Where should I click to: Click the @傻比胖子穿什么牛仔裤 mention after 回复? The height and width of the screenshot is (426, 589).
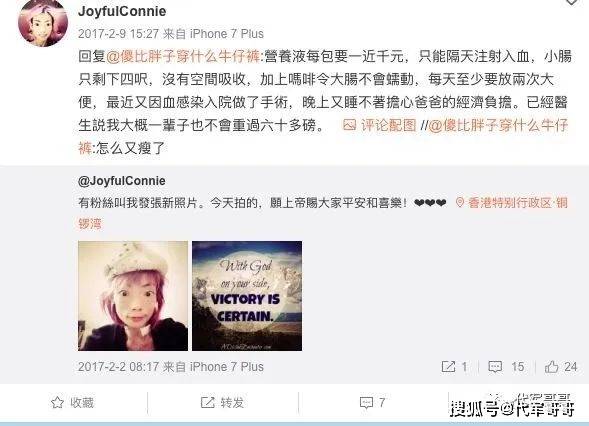point(183,56)
